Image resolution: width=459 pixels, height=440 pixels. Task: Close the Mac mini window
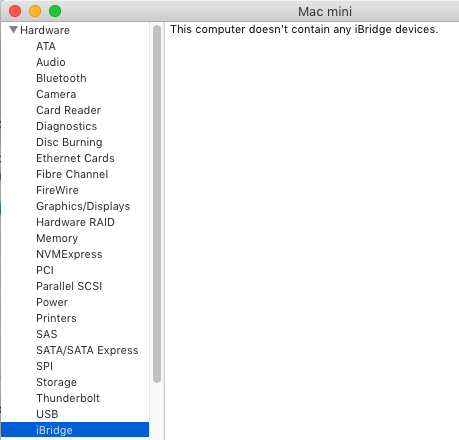[15, 11]
